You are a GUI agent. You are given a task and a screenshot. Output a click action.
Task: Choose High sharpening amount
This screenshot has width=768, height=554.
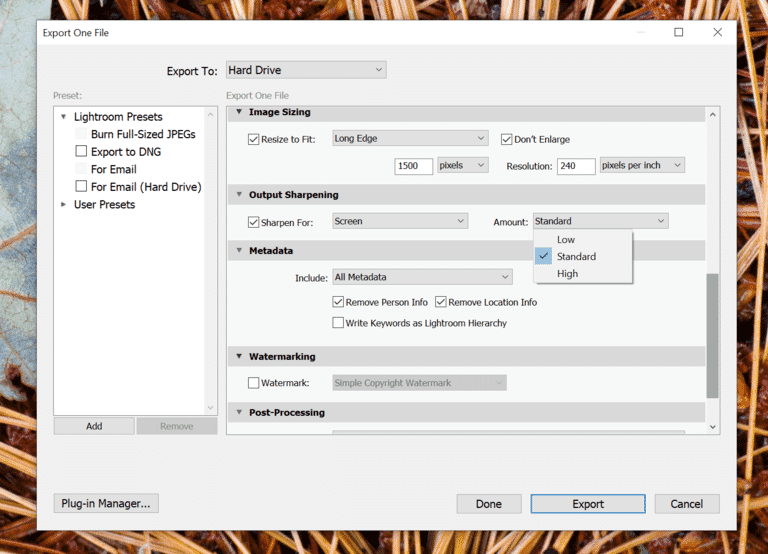[x=583, y=273]
